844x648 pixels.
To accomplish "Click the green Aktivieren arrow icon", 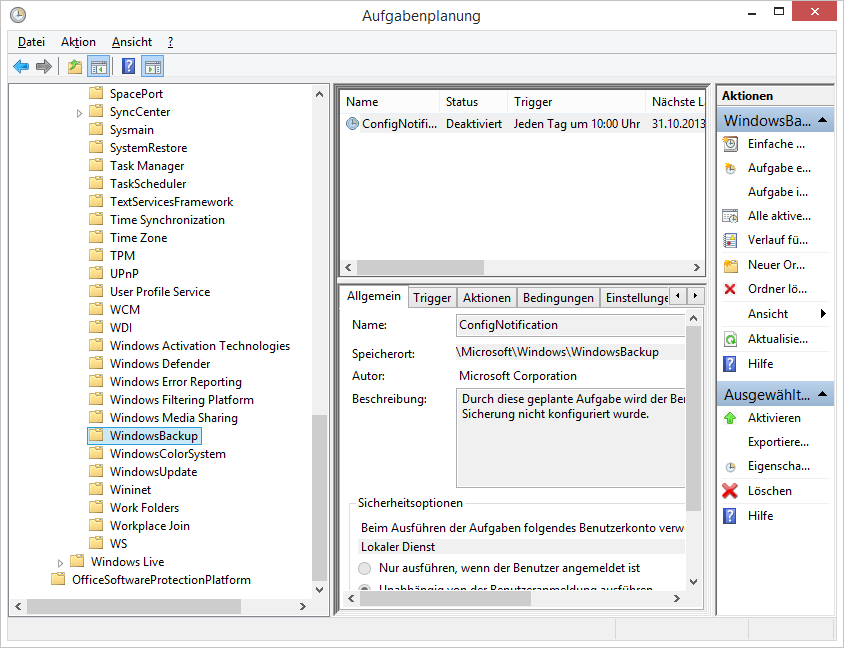I will 730,418.
